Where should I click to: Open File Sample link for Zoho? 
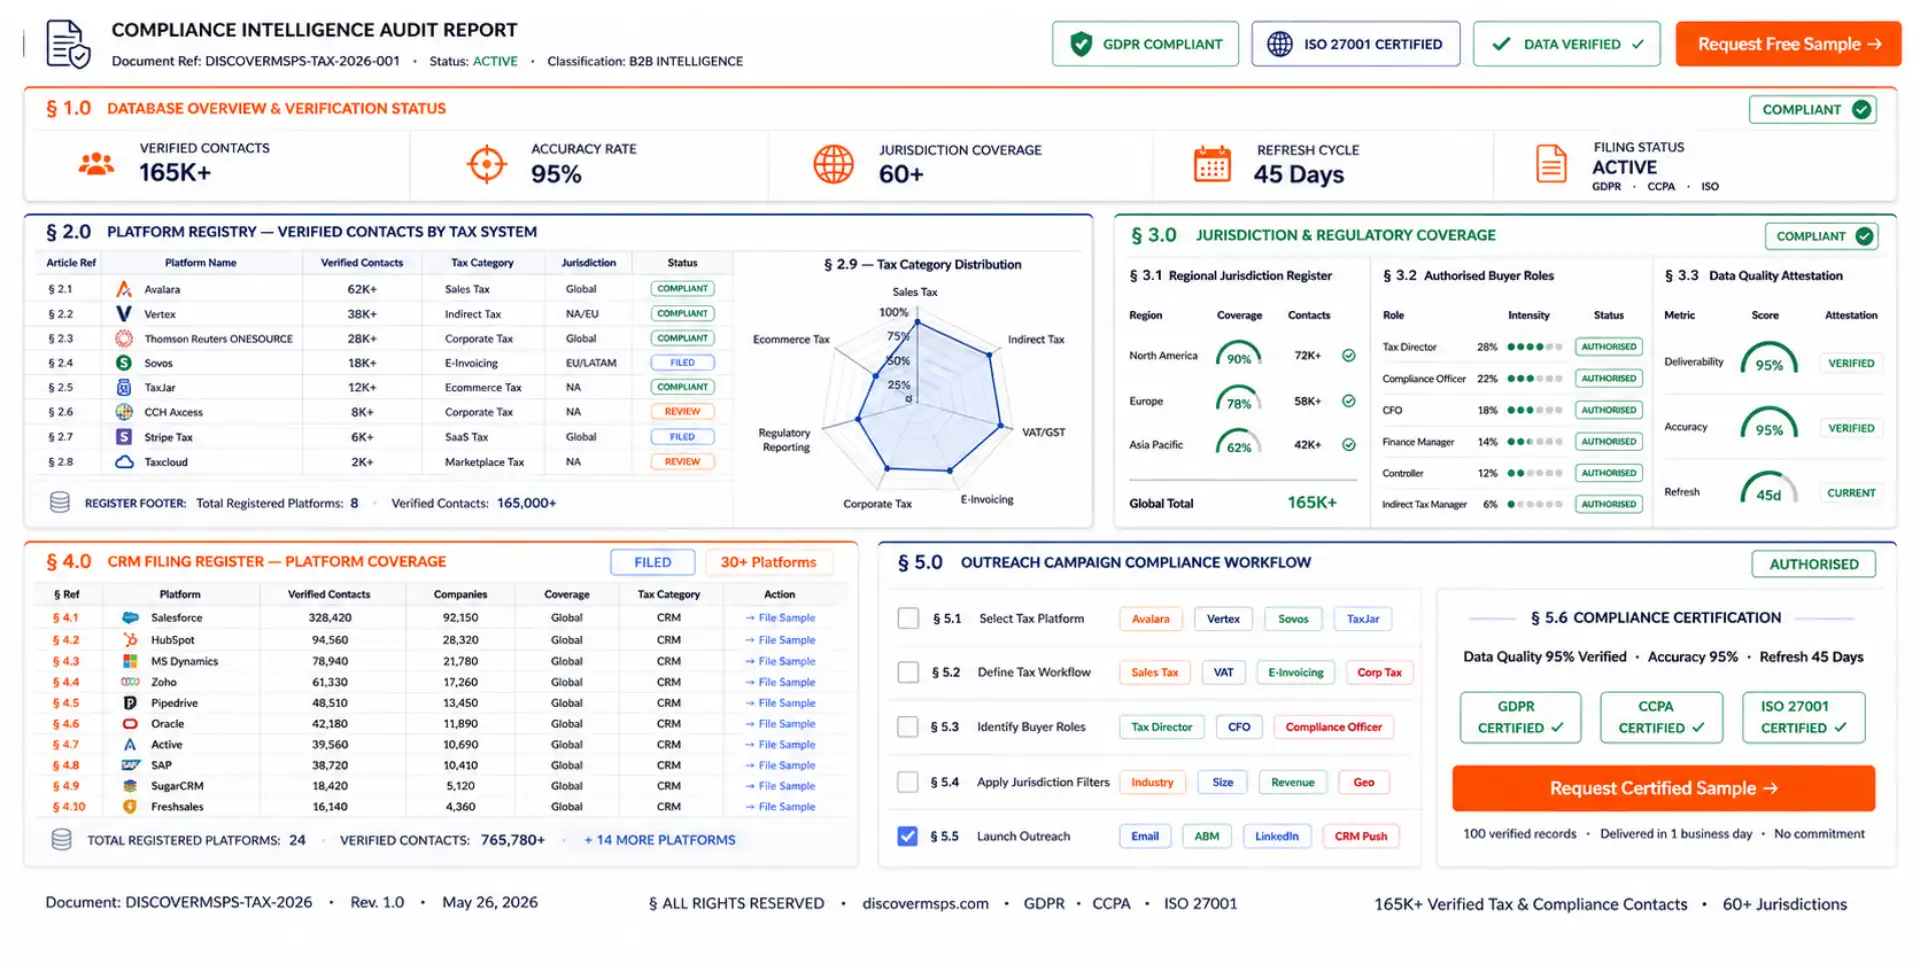(x=780, y=682)
